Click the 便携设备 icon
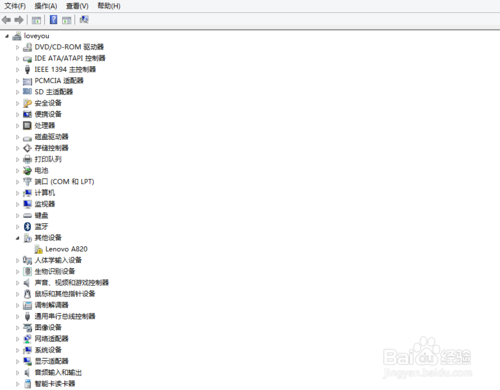 pyautogui.click(x=27, y=114)
